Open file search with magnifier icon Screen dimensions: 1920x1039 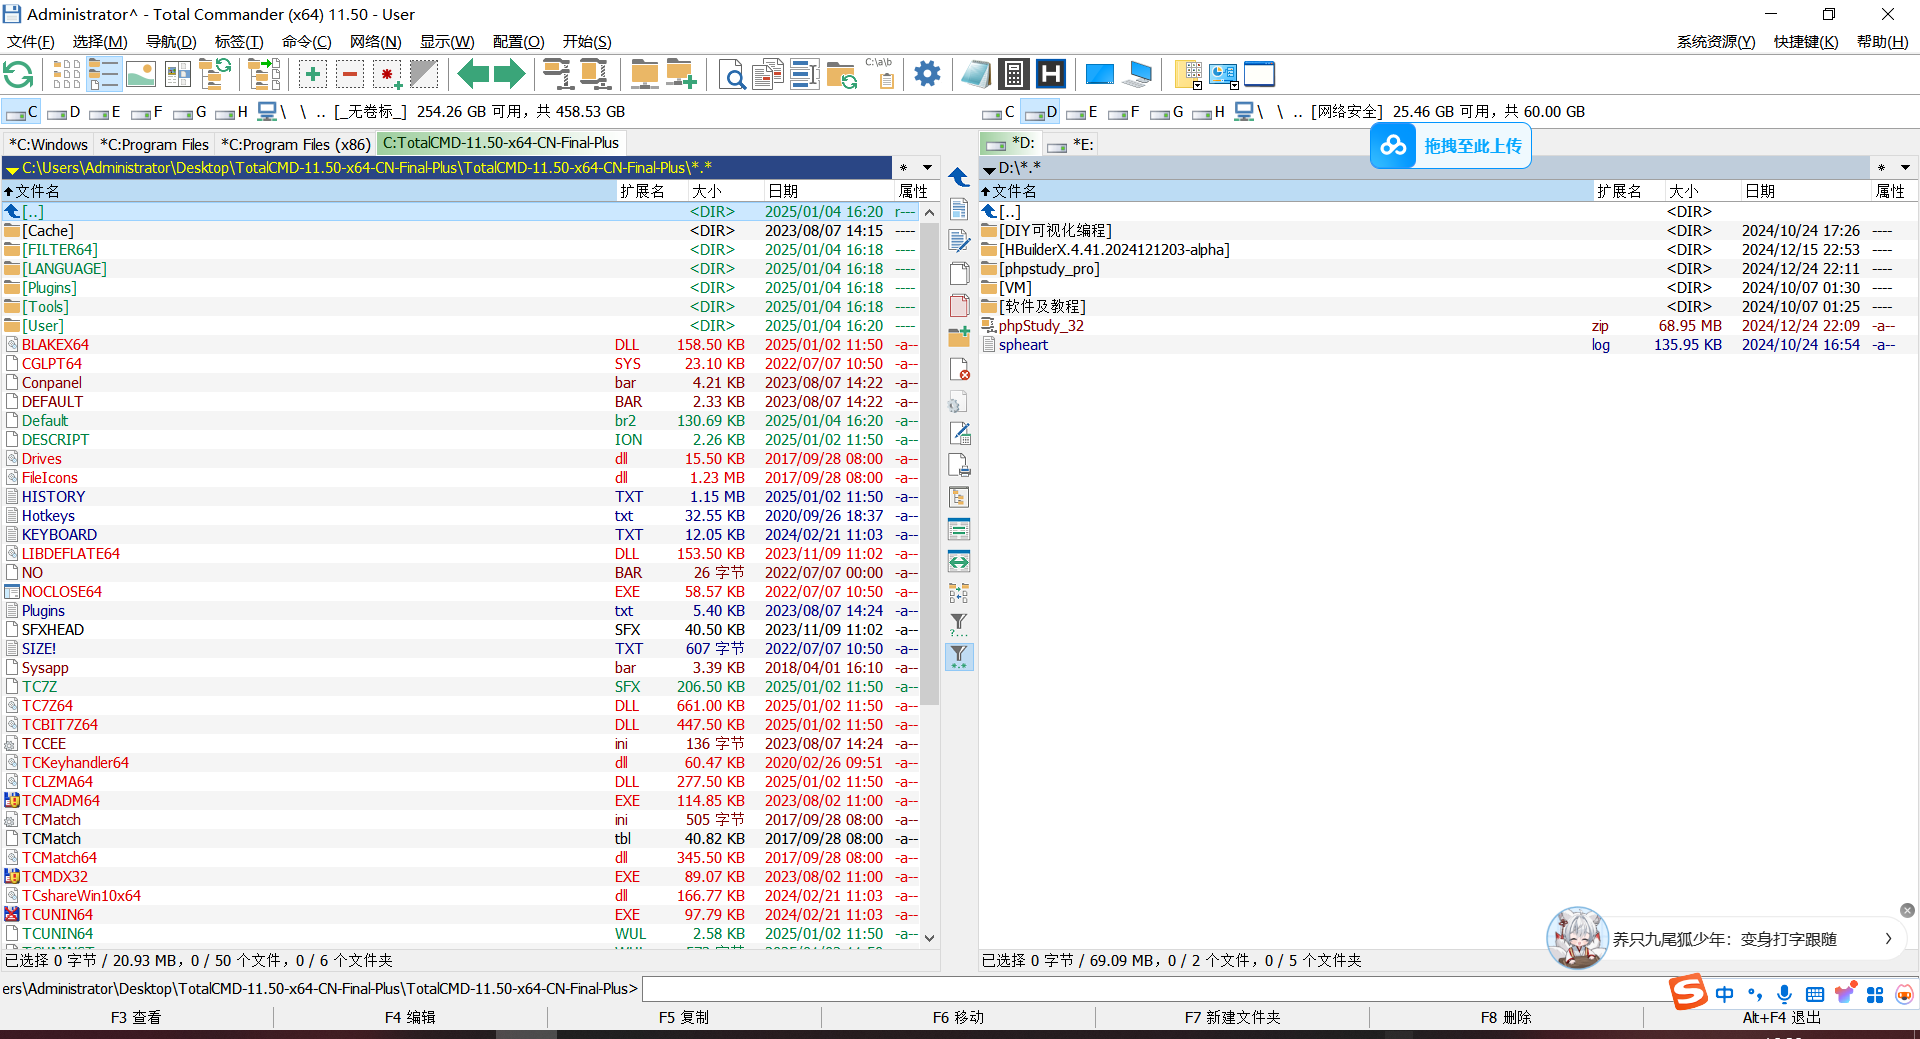(732, 74)
